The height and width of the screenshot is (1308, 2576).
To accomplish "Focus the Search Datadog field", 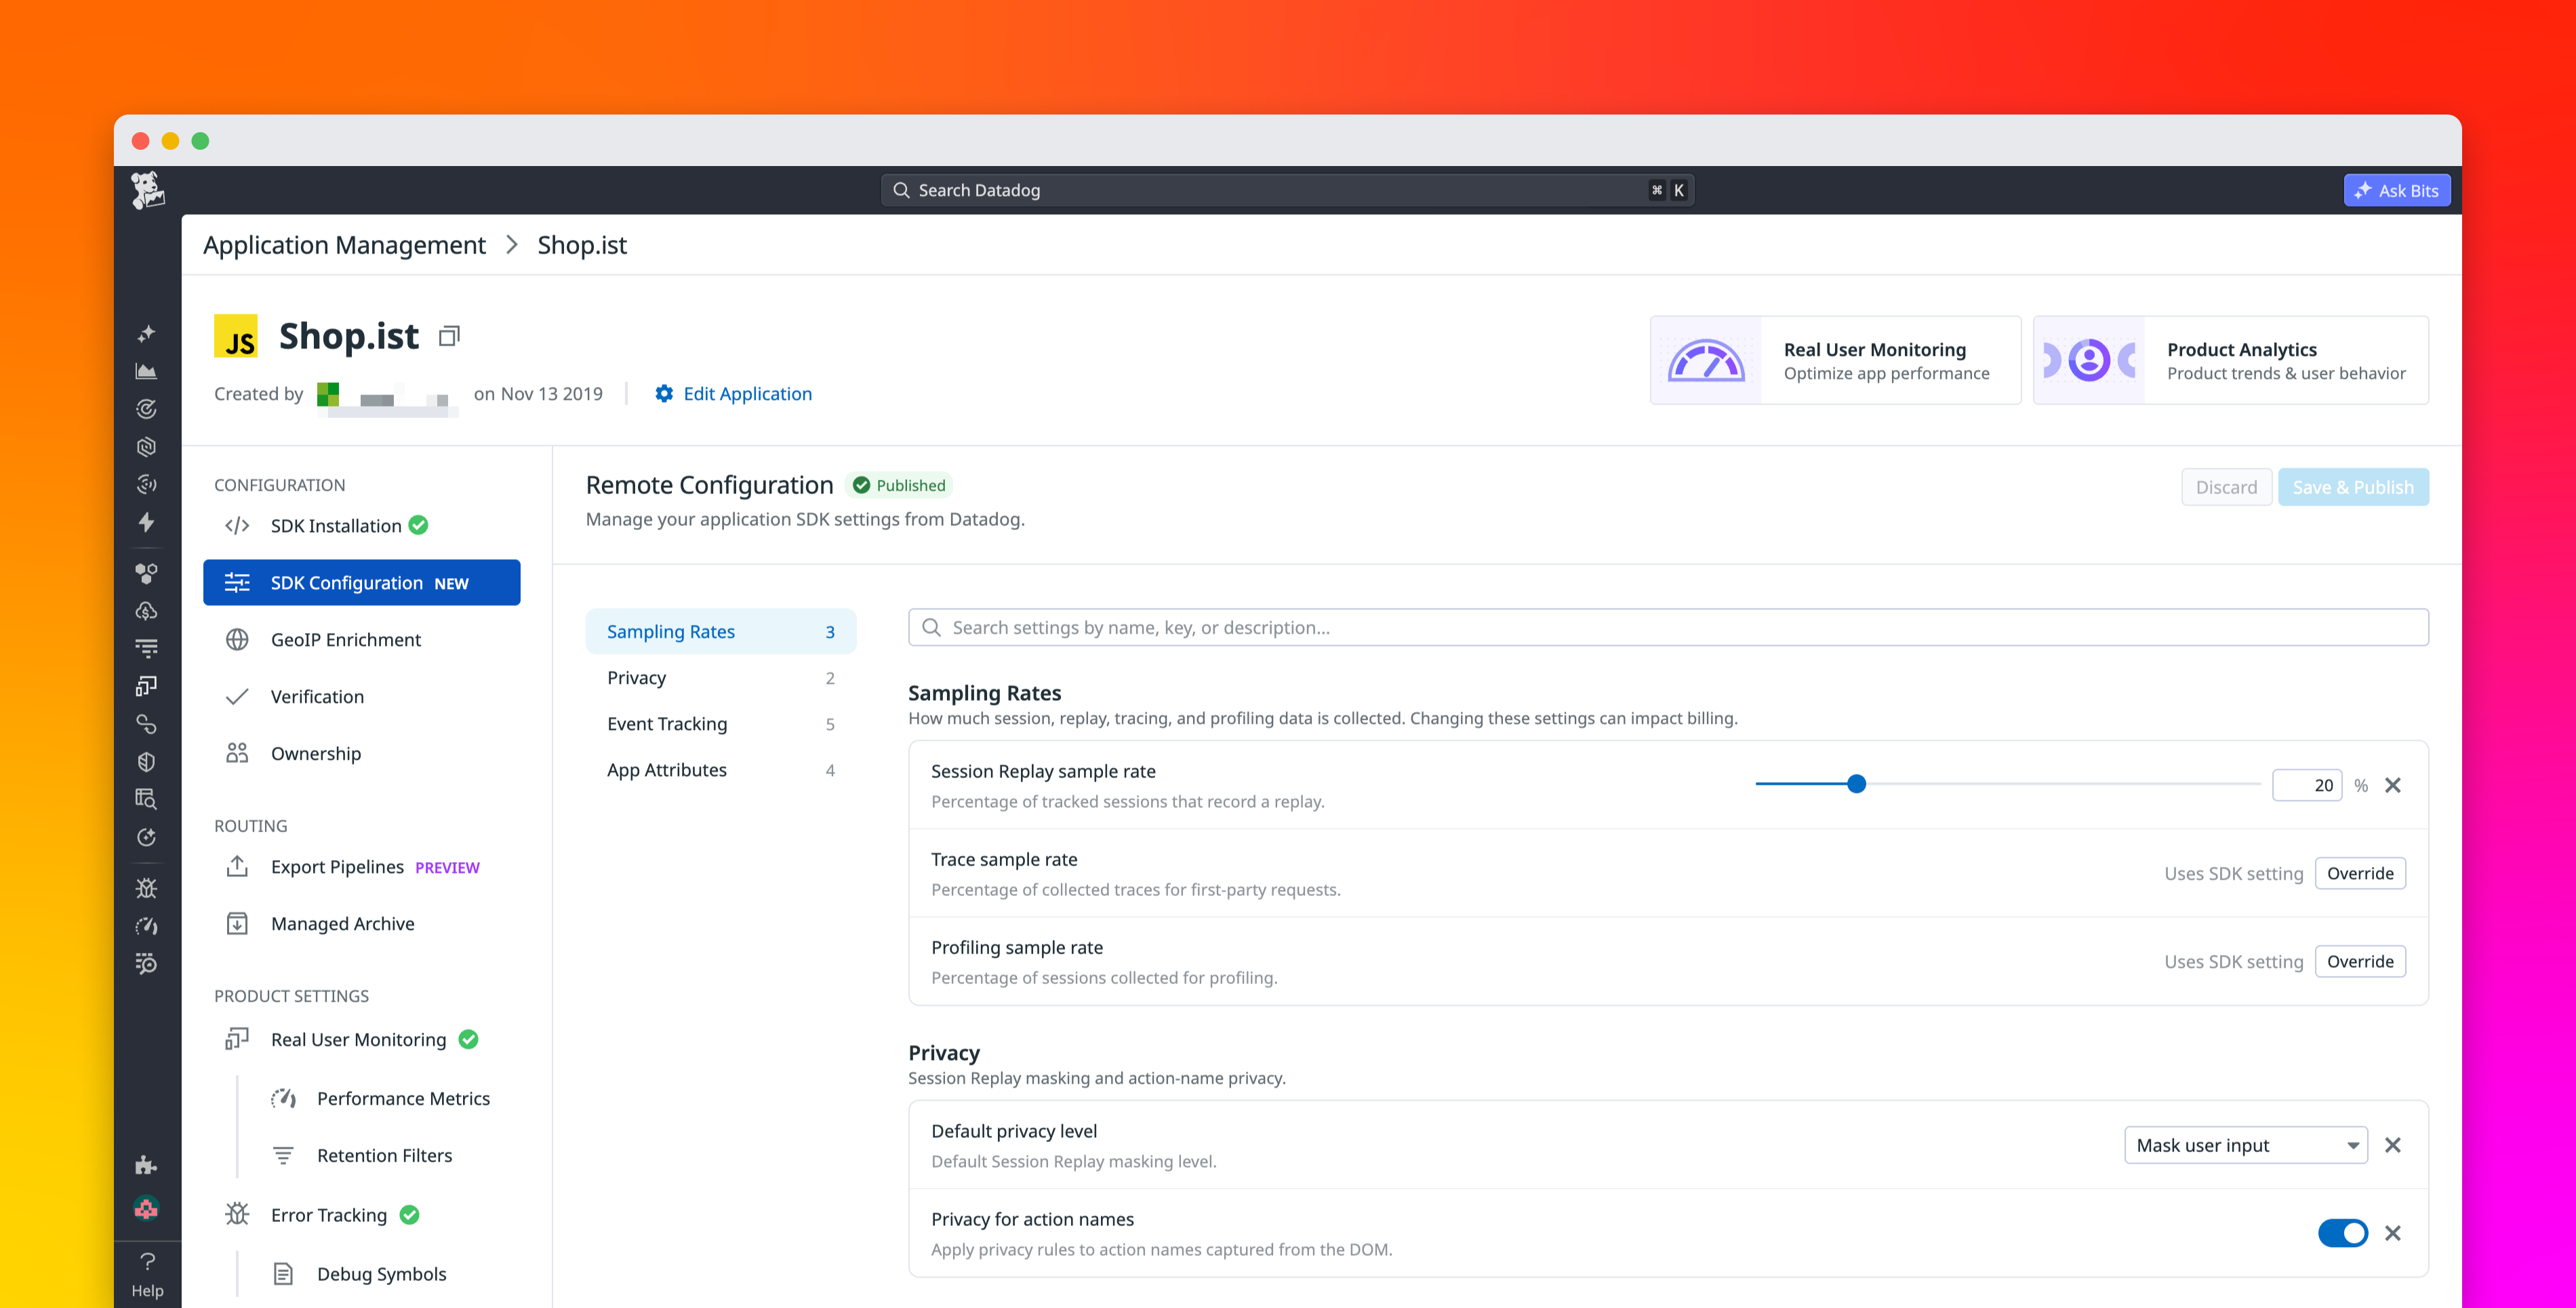I will tap(1287, 190).
